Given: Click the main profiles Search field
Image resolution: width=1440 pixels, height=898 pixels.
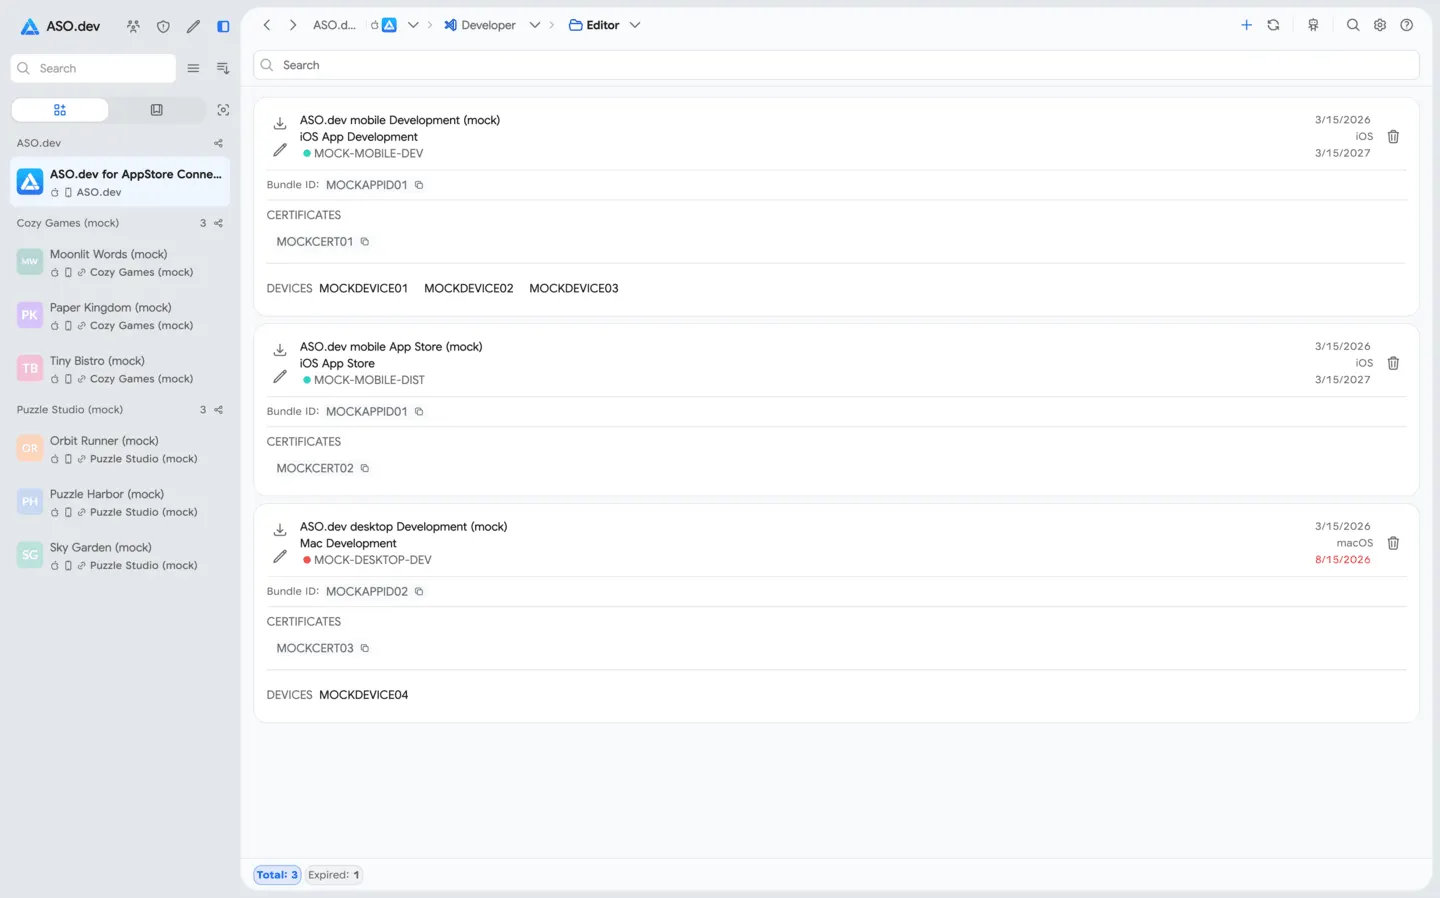Looking at the screenshot, I should tap(836, 65).
